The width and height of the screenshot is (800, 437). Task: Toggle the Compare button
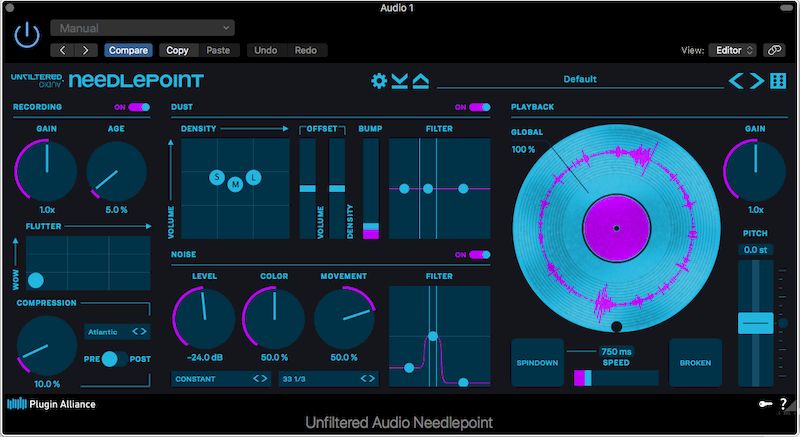[128, 50]
